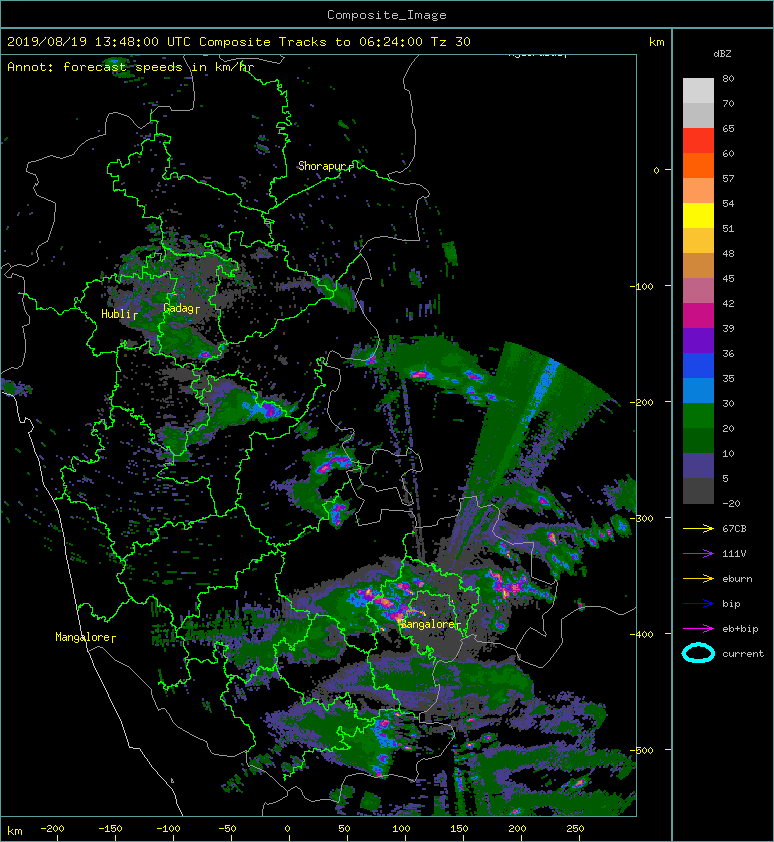Viewport: 774px width, 842px height.
Task: Click the 250 km x-axis tick label
Action: click(x=575, y=829)
